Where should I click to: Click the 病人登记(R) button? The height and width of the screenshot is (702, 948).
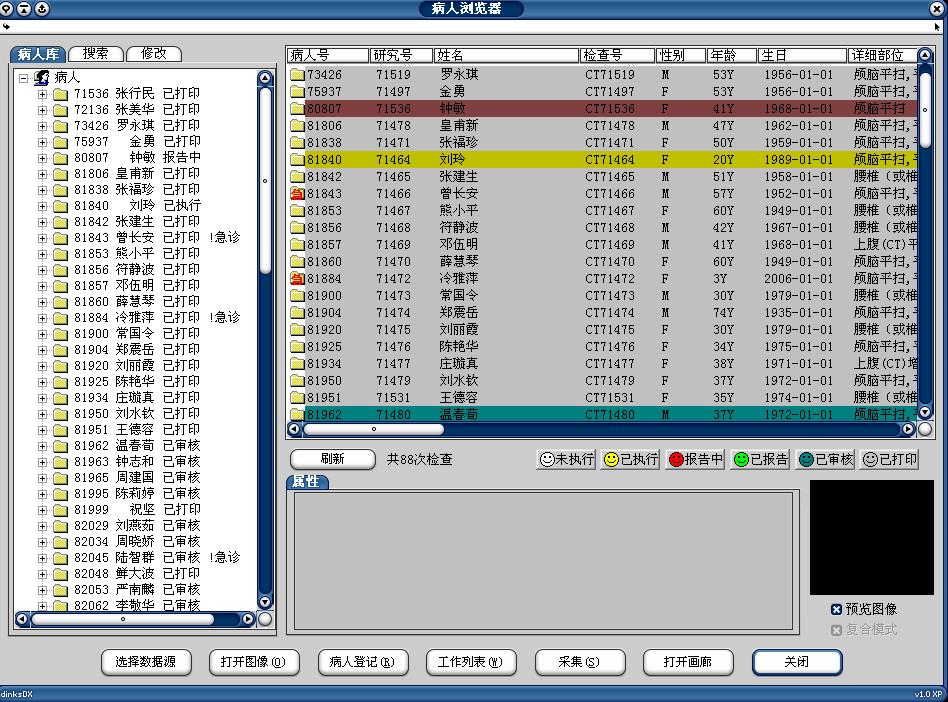362,662
